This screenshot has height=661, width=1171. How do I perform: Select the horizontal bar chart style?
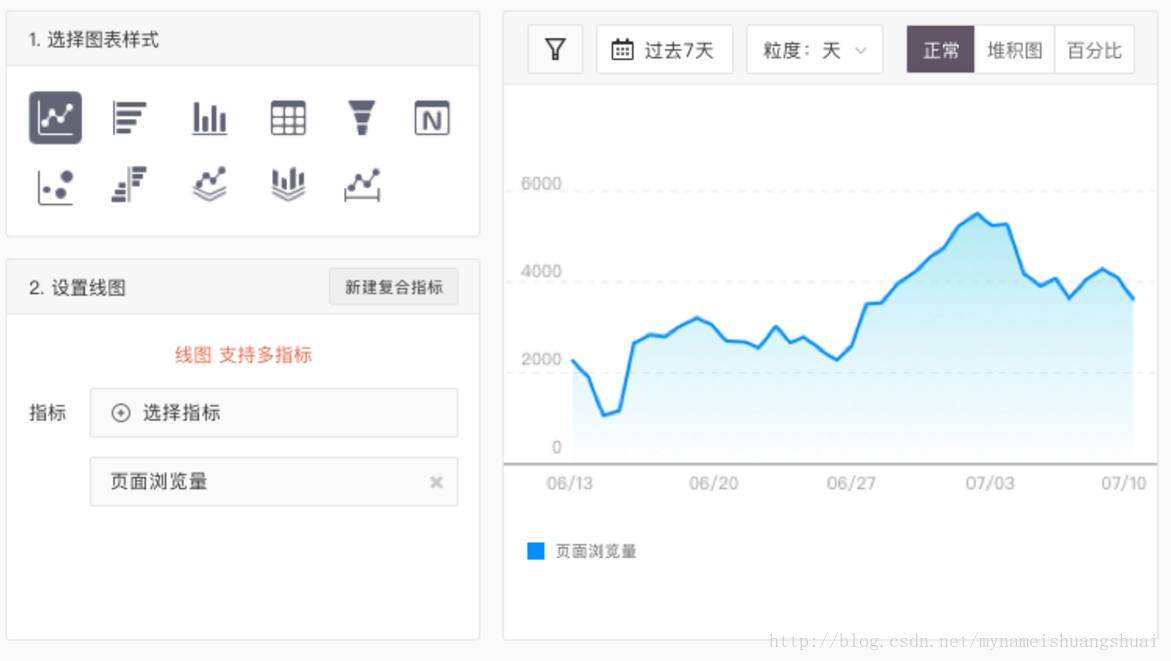point(130,117)
